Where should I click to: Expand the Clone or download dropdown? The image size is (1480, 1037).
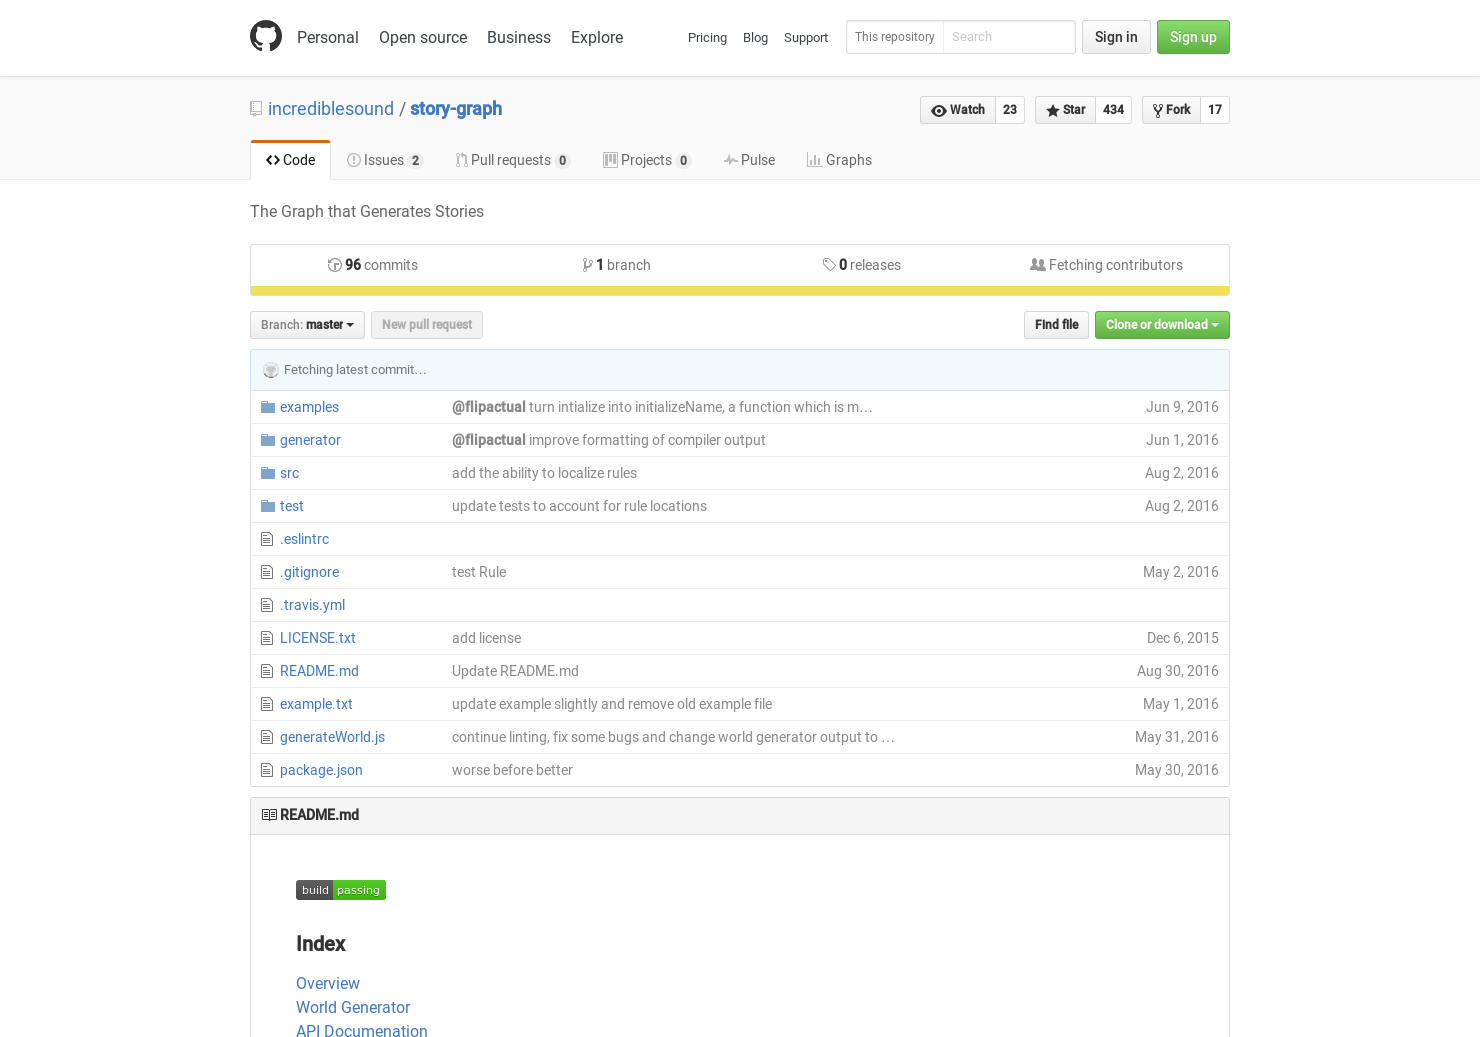click(1162, 325)
